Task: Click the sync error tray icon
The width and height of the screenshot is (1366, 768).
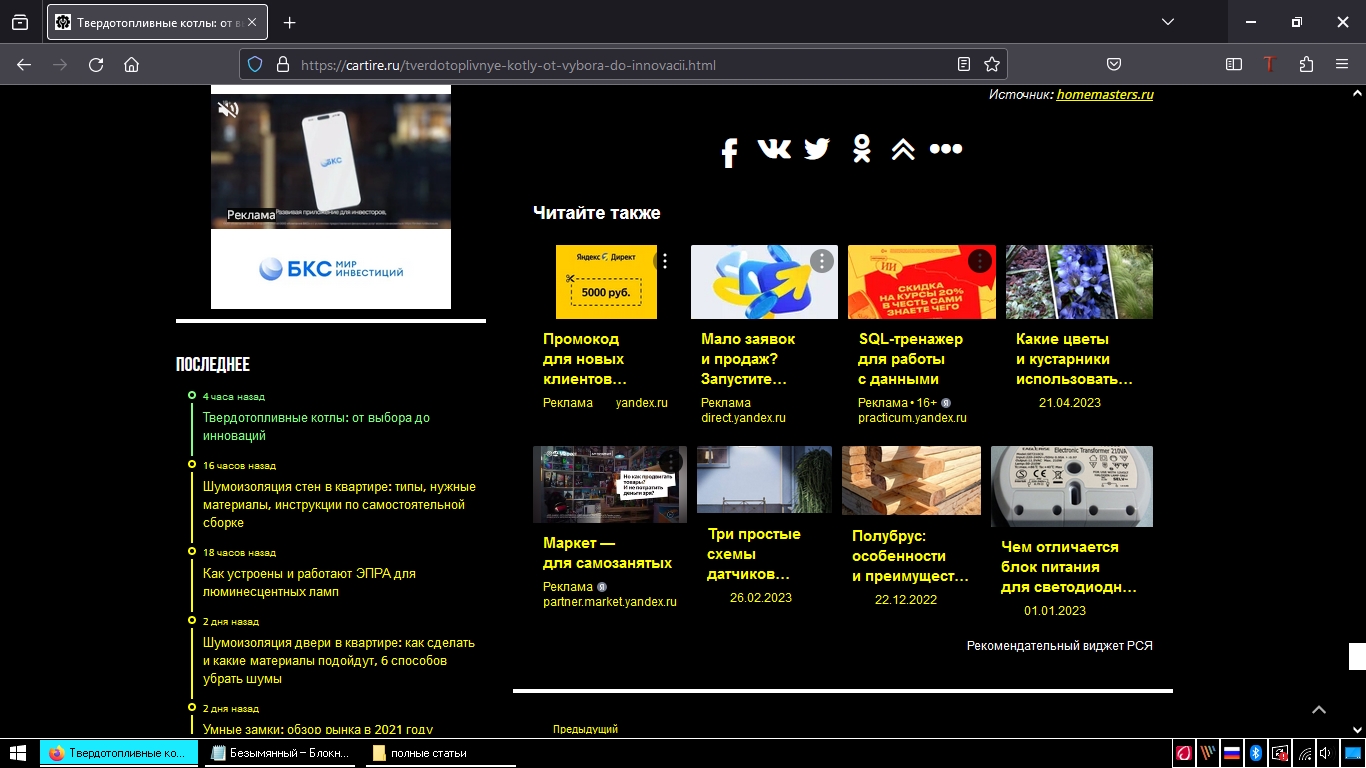Action: coord(1280,753)
